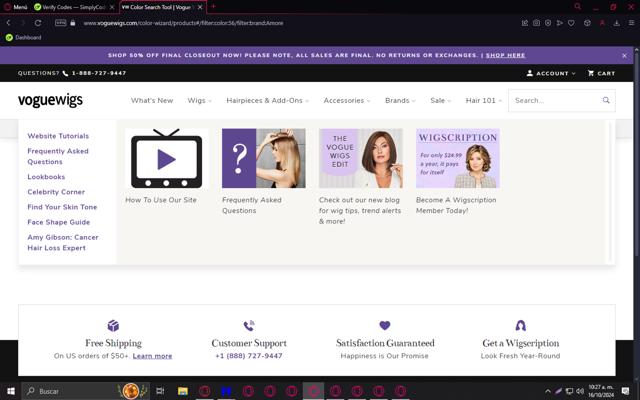This screenshot has width=640, height=400.
Task: Click the phone icon next to 1-888-727-9447
Action: click(x=65, y=73)
